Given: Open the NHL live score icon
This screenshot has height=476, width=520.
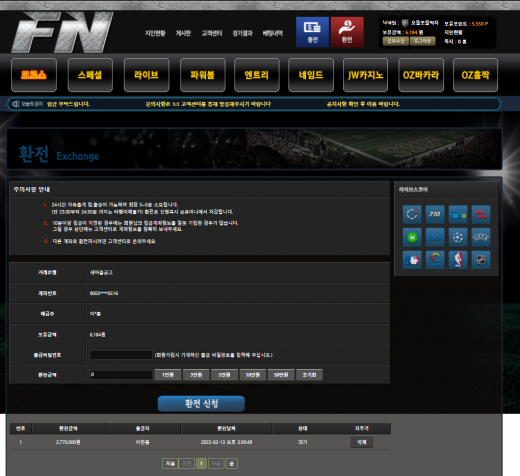Looking at the screenshot, I should pos(481,260).
